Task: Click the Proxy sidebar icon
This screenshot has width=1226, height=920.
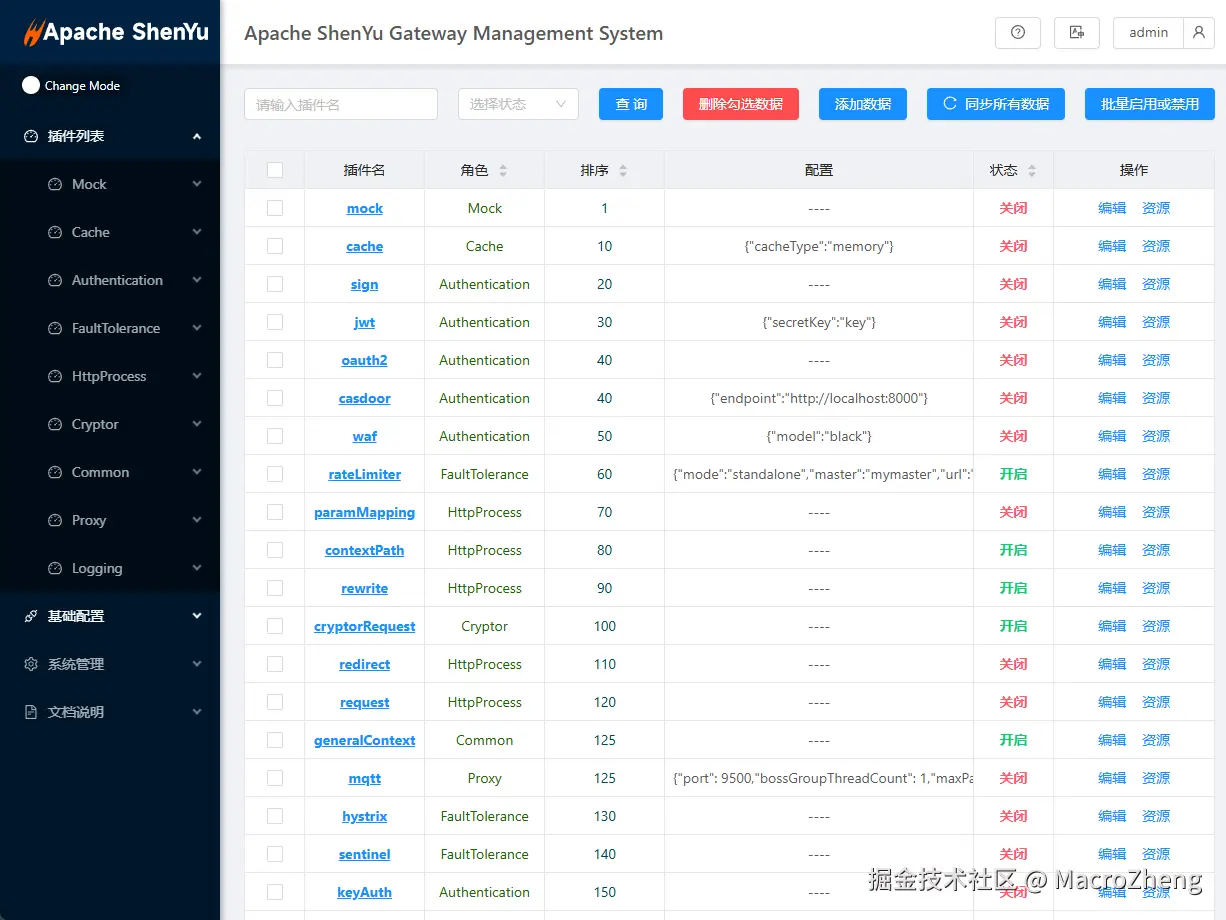Action: (55, 520)
